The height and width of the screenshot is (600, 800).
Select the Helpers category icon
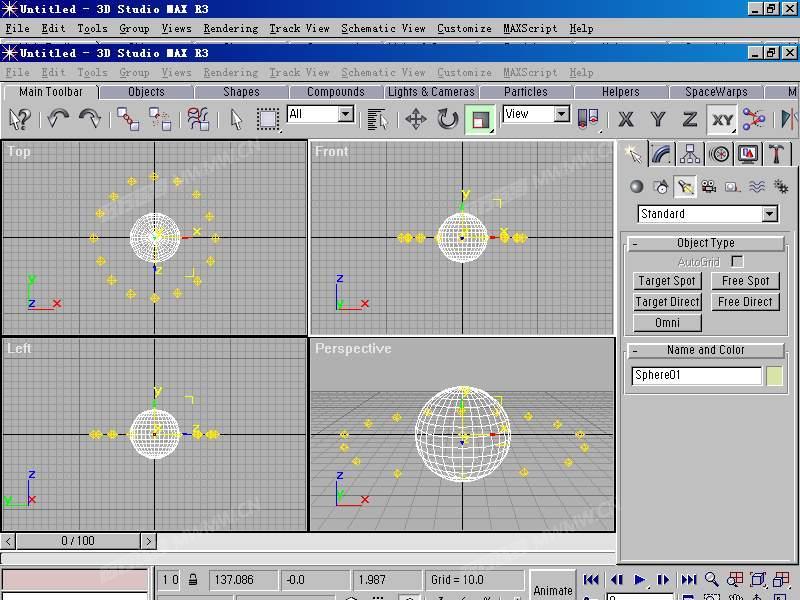(x=733, y=187)
